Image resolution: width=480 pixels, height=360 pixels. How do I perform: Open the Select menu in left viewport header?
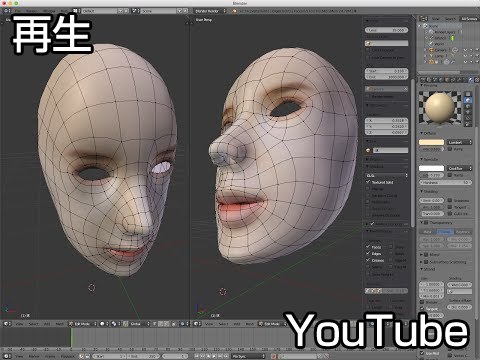[33, 324]
